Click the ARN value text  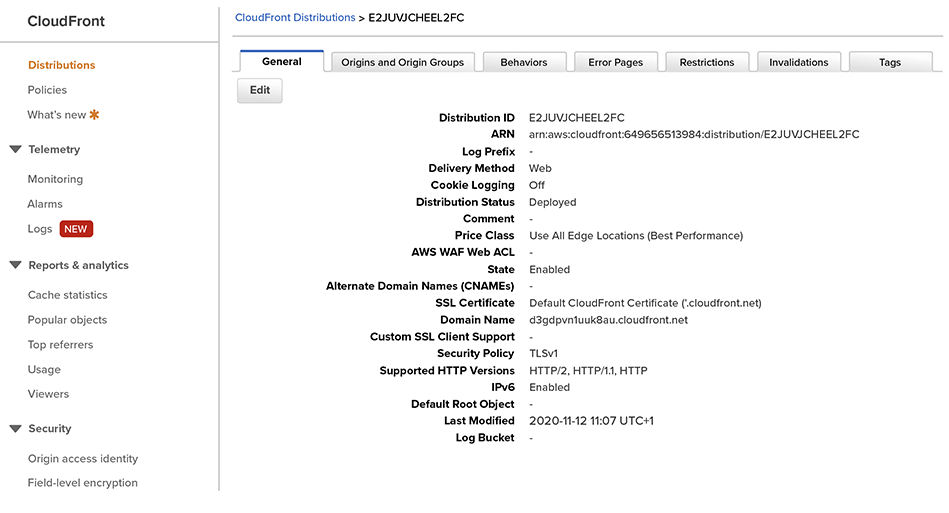[x=694, y=134]
